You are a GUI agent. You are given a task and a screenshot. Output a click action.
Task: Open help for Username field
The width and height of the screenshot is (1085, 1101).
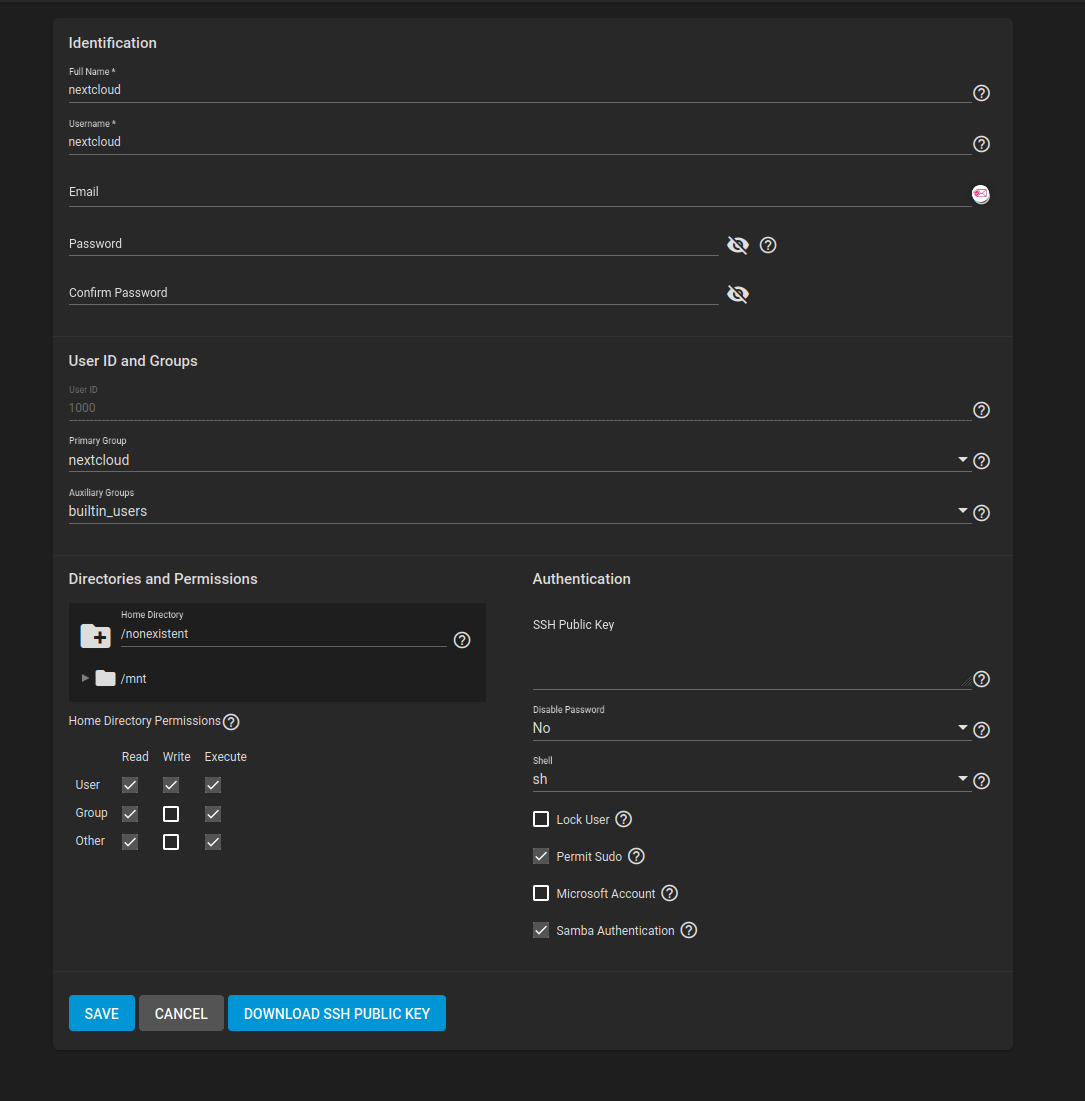[x=981, y=144]
